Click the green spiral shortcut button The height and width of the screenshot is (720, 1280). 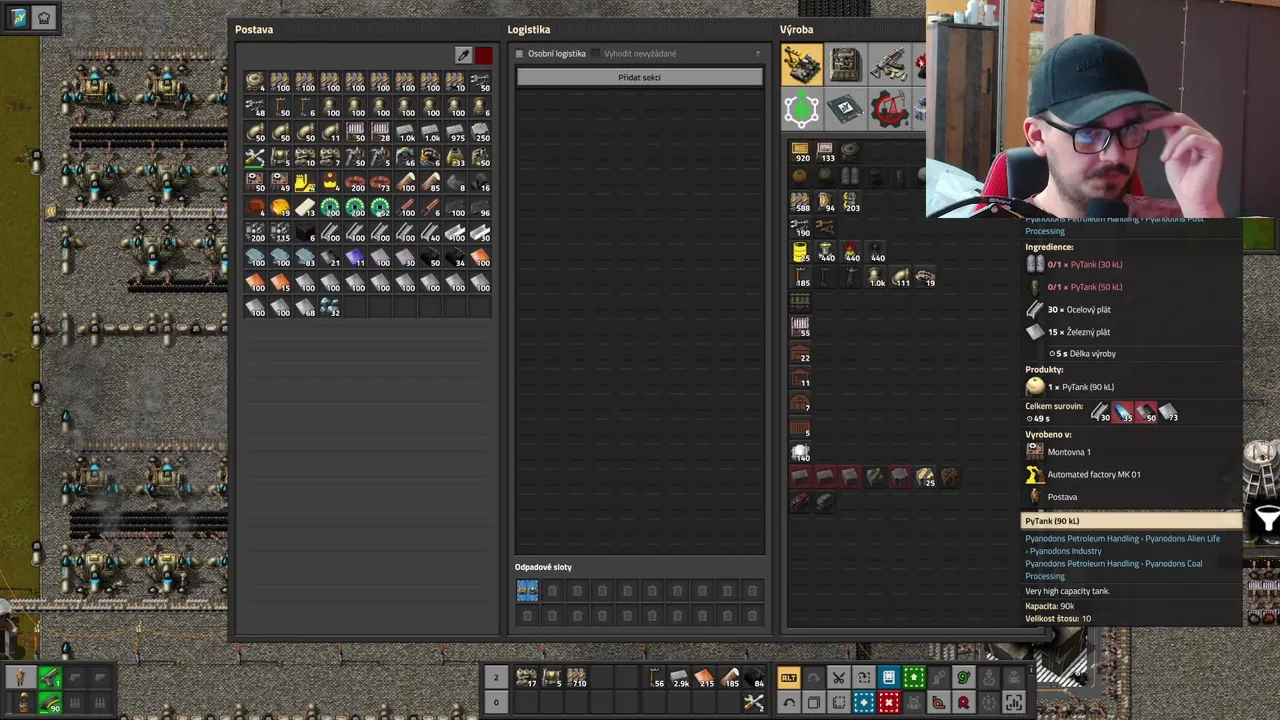[x=964, y=678]
